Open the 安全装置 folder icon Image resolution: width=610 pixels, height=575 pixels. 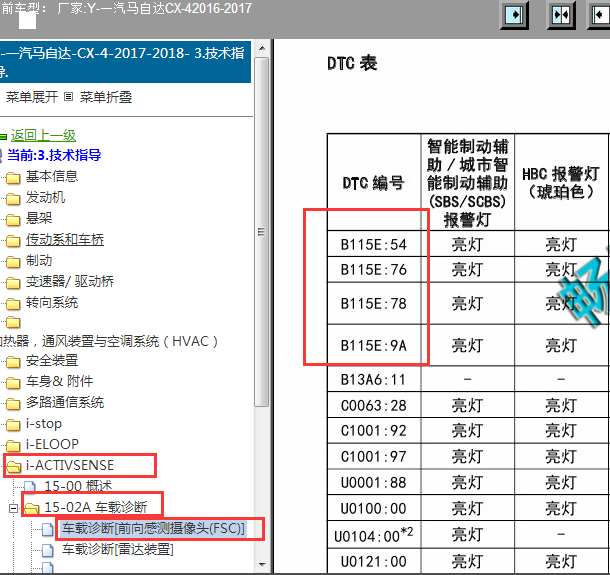click(13, 362)
